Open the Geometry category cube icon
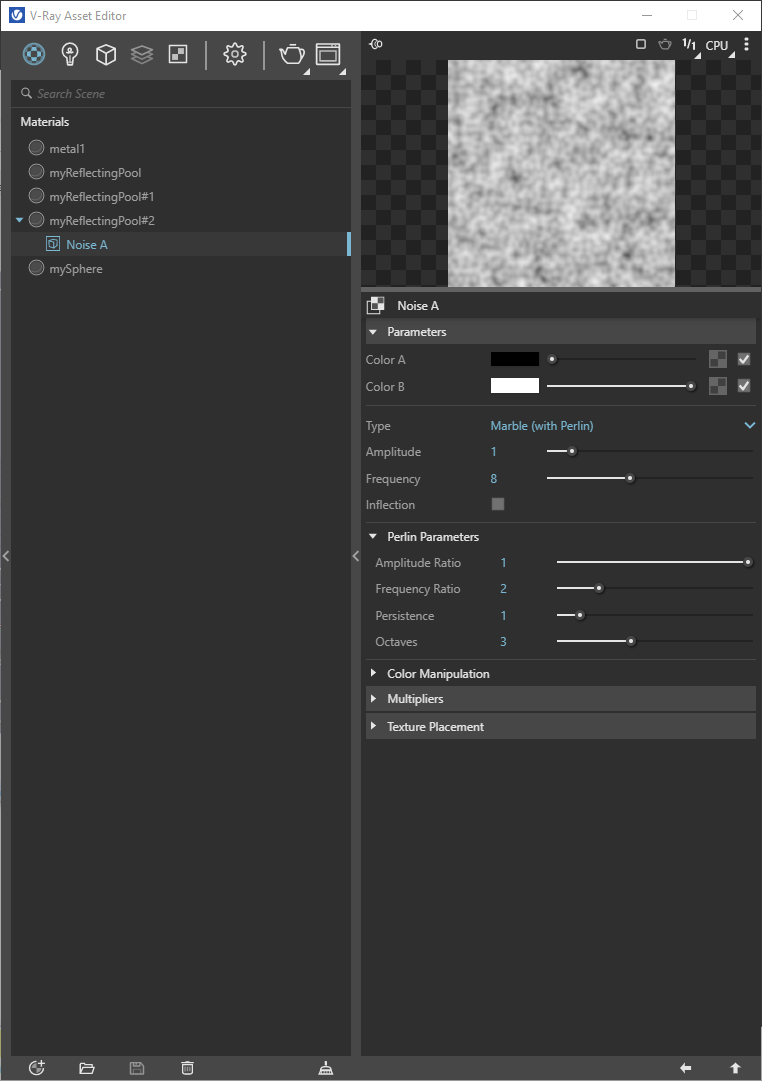762x1081 pixels. 106,54
